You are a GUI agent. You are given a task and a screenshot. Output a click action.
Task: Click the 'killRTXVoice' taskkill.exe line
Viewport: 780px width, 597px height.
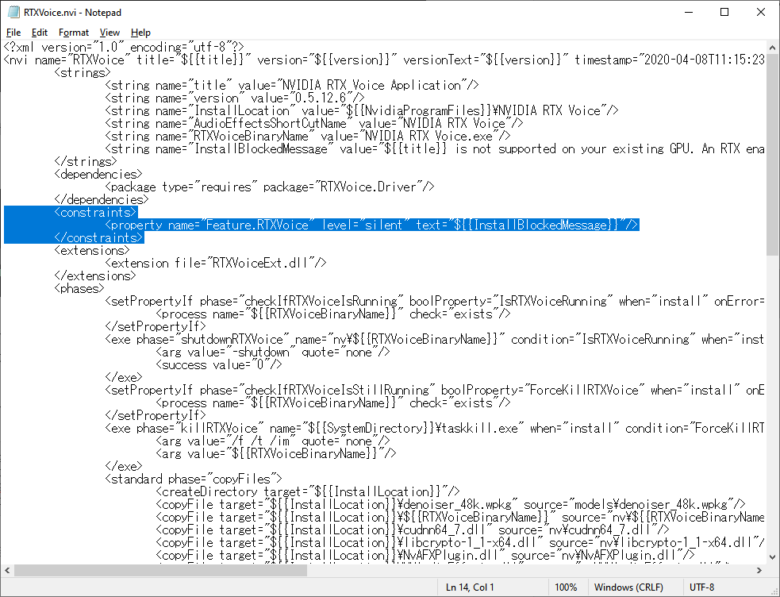point(434,428)
